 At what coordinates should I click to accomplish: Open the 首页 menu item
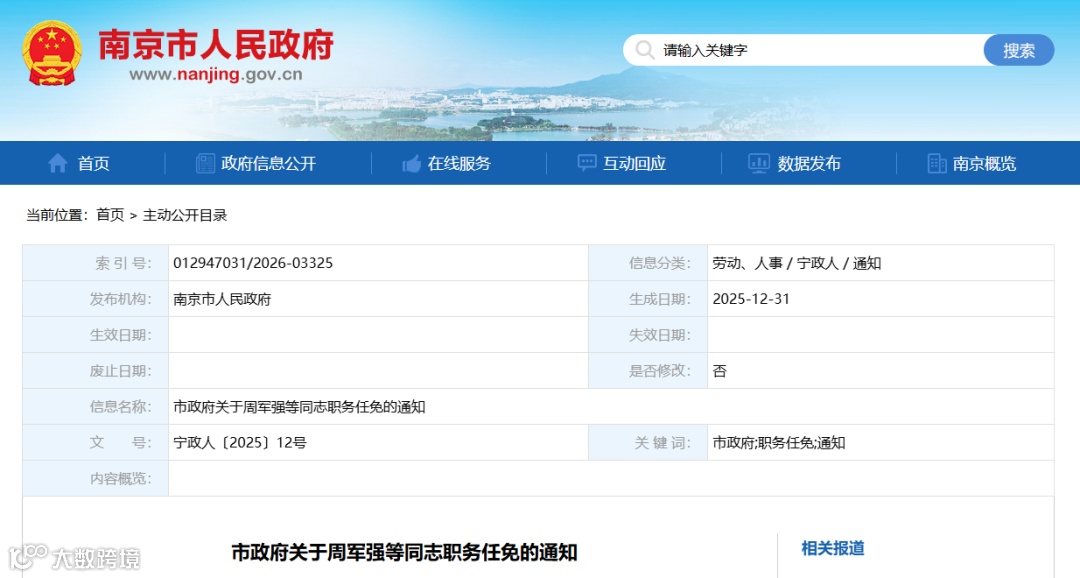(92, 163)
